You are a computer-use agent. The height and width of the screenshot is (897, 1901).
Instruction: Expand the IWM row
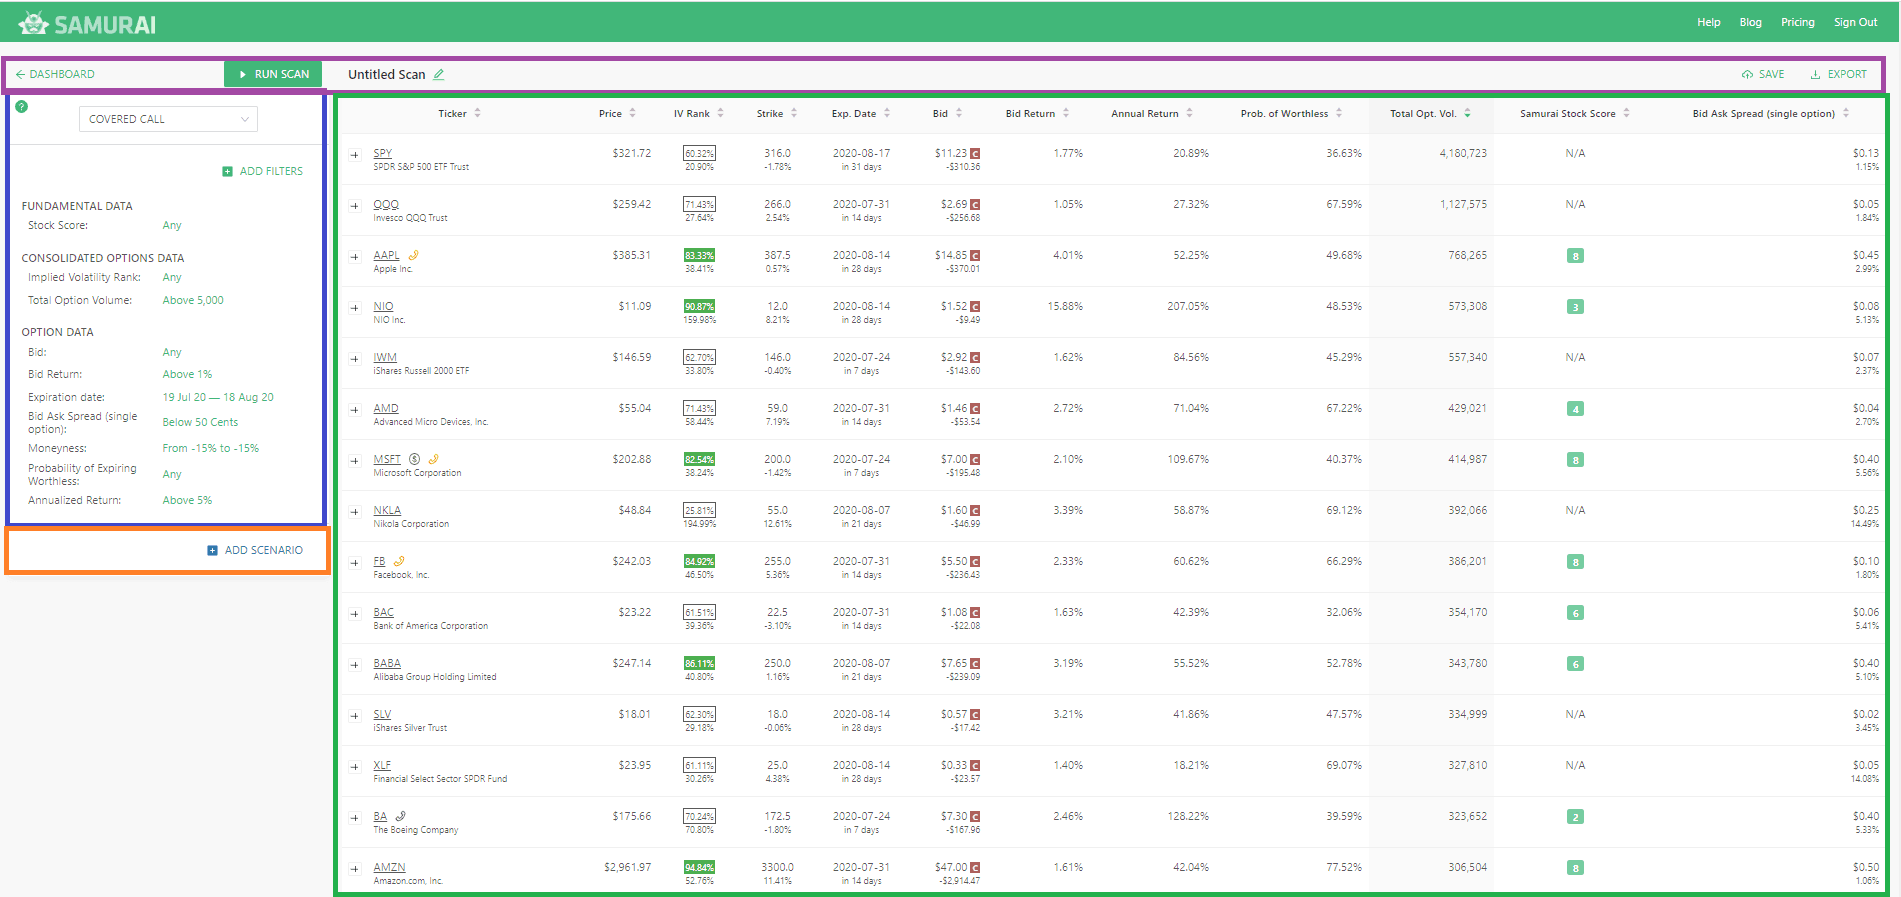pos(355,359)
